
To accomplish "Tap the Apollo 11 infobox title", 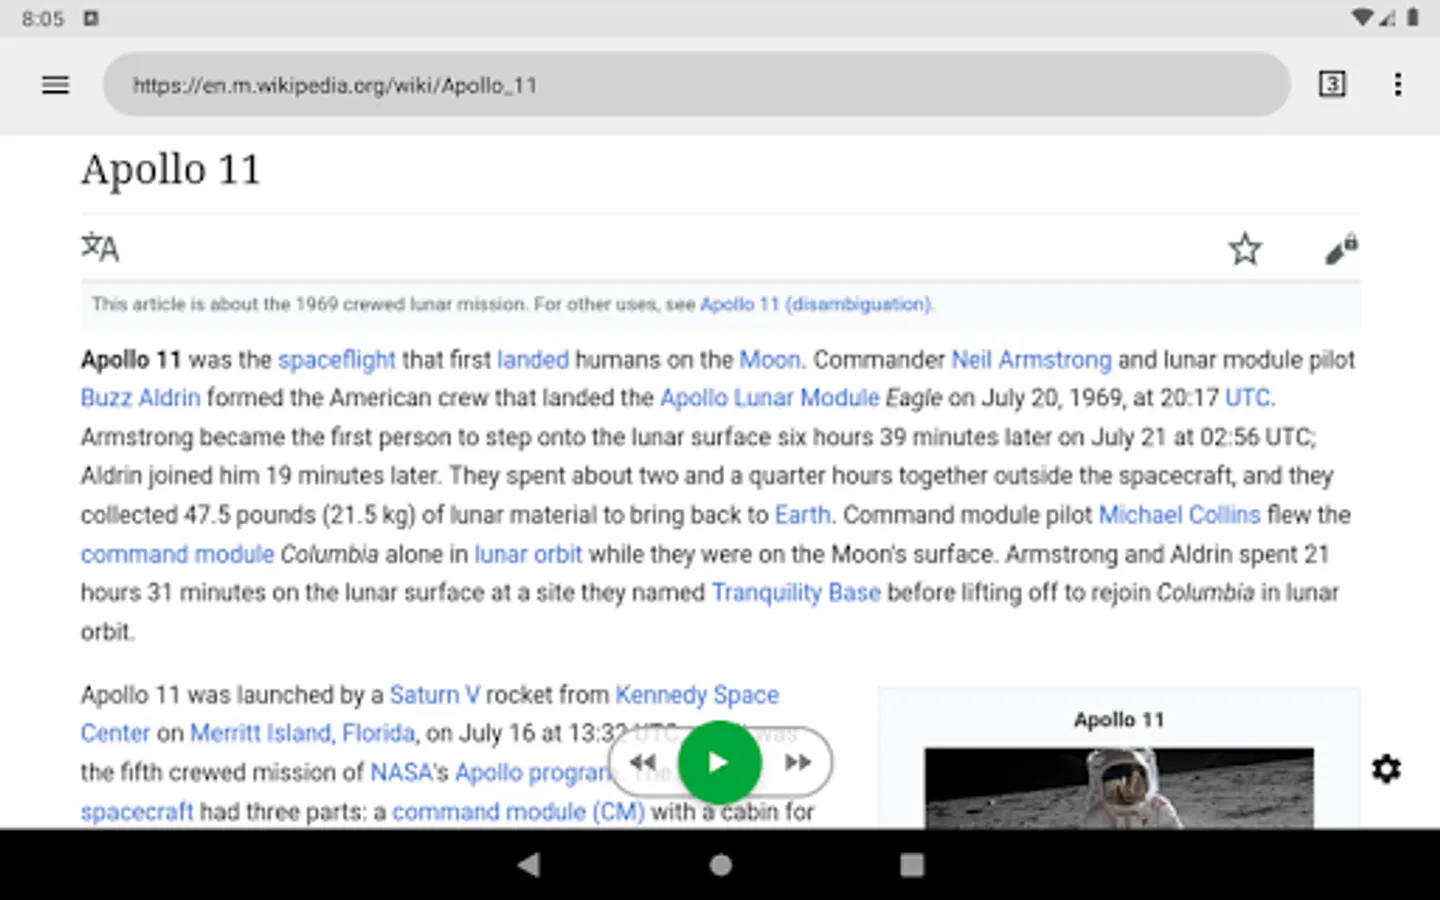I will pos(1119,720).
